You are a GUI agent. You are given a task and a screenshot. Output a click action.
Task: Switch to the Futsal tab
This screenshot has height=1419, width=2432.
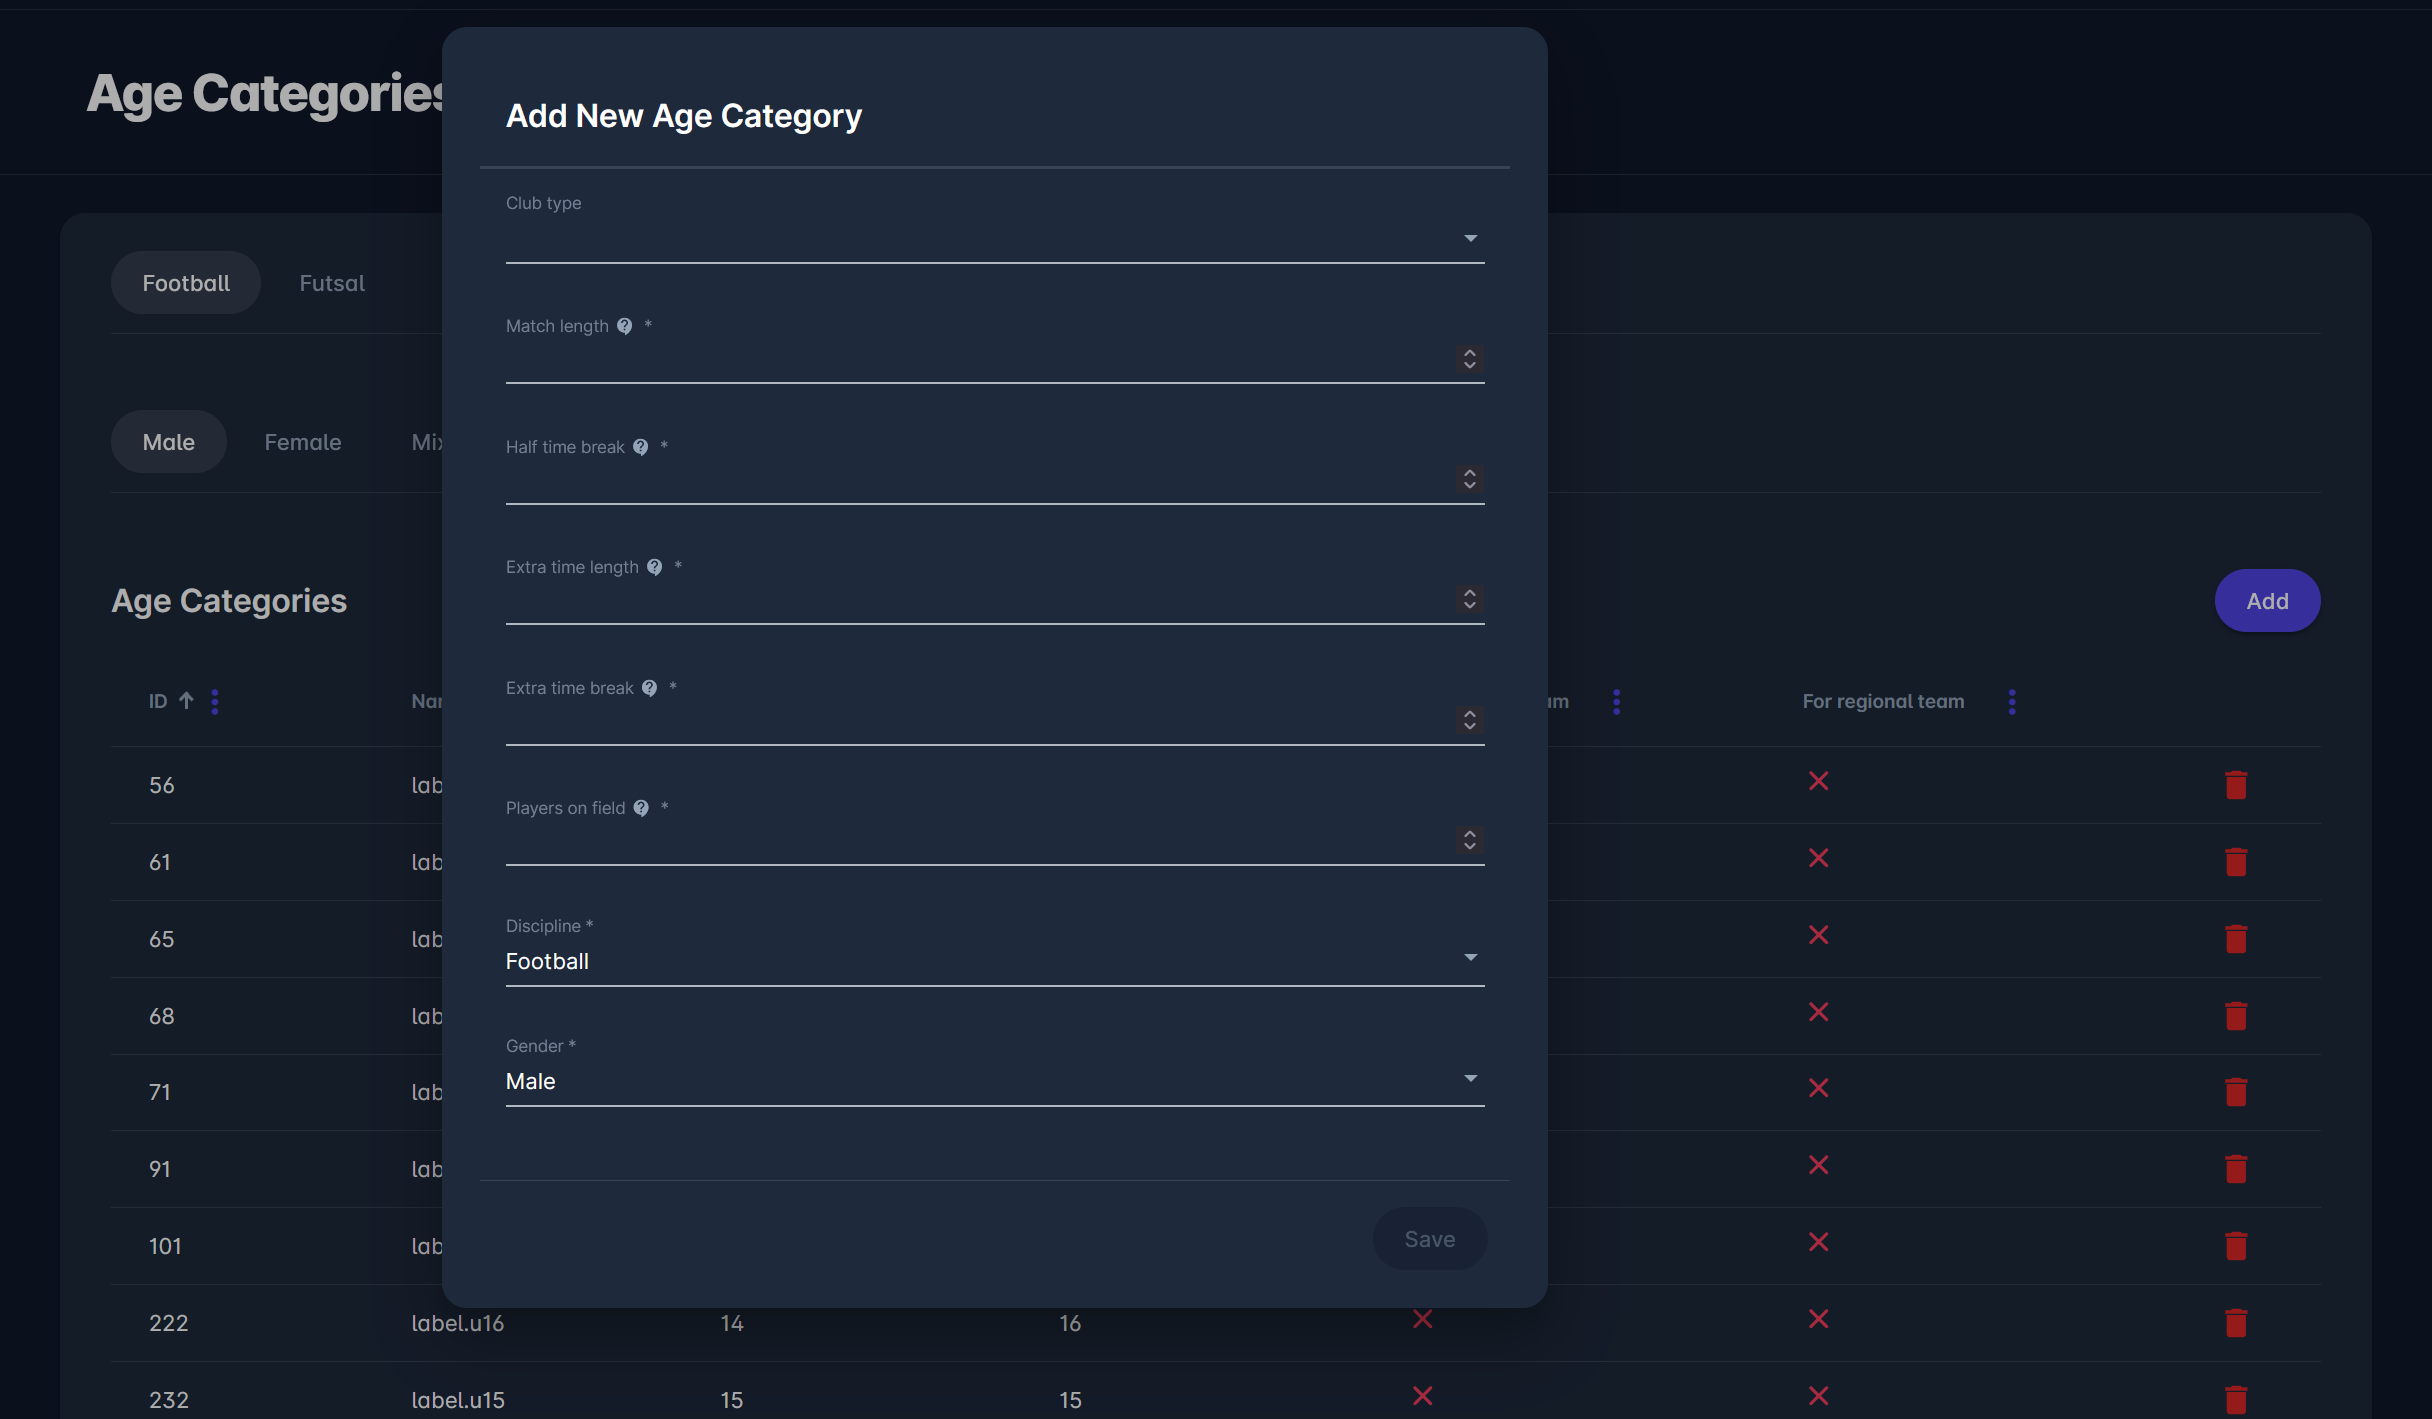(x=332, y=283)
